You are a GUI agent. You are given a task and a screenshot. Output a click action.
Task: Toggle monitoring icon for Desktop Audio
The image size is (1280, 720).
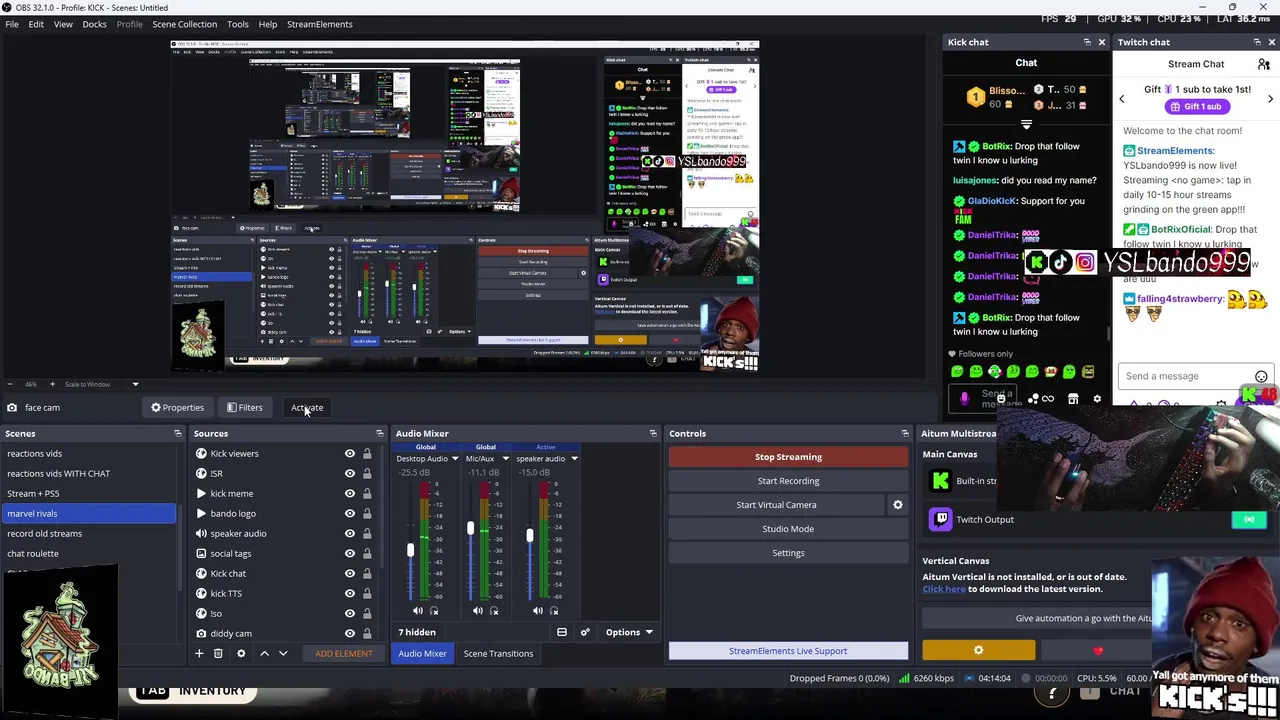pyautogui.click(x=434, y=611)
